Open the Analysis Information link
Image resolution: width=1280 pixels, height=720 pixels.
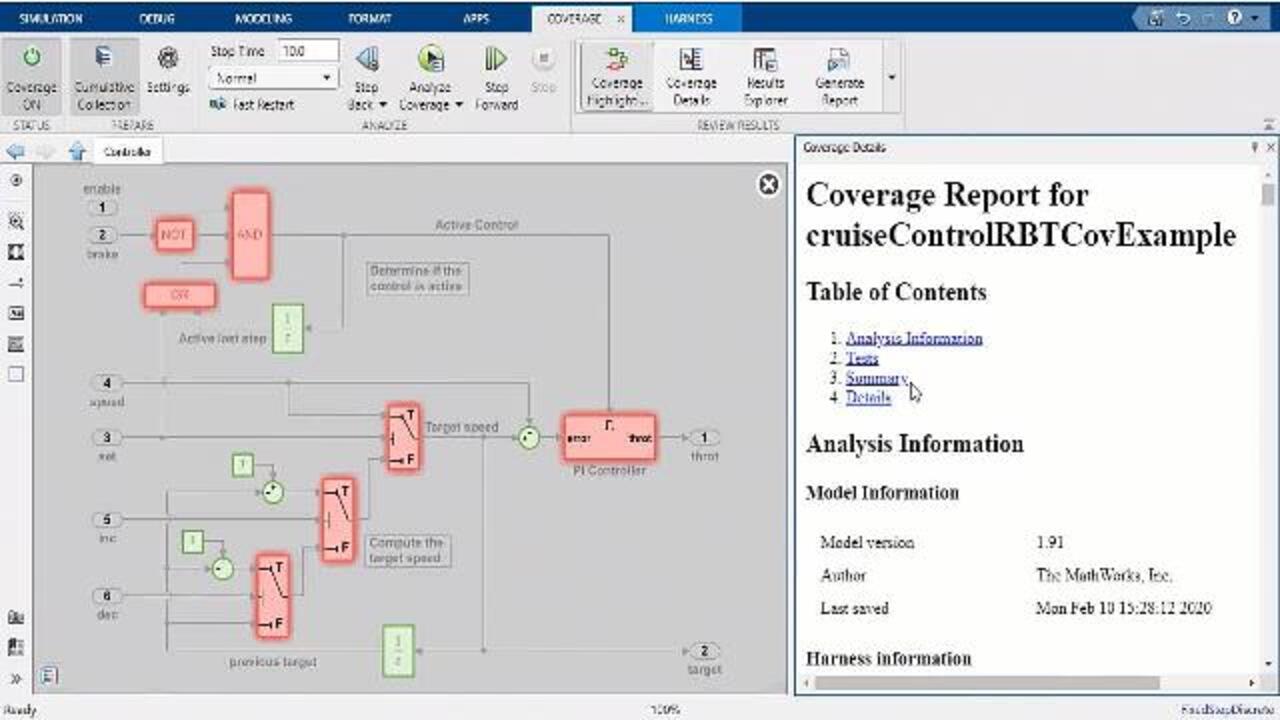click(914, 339)
